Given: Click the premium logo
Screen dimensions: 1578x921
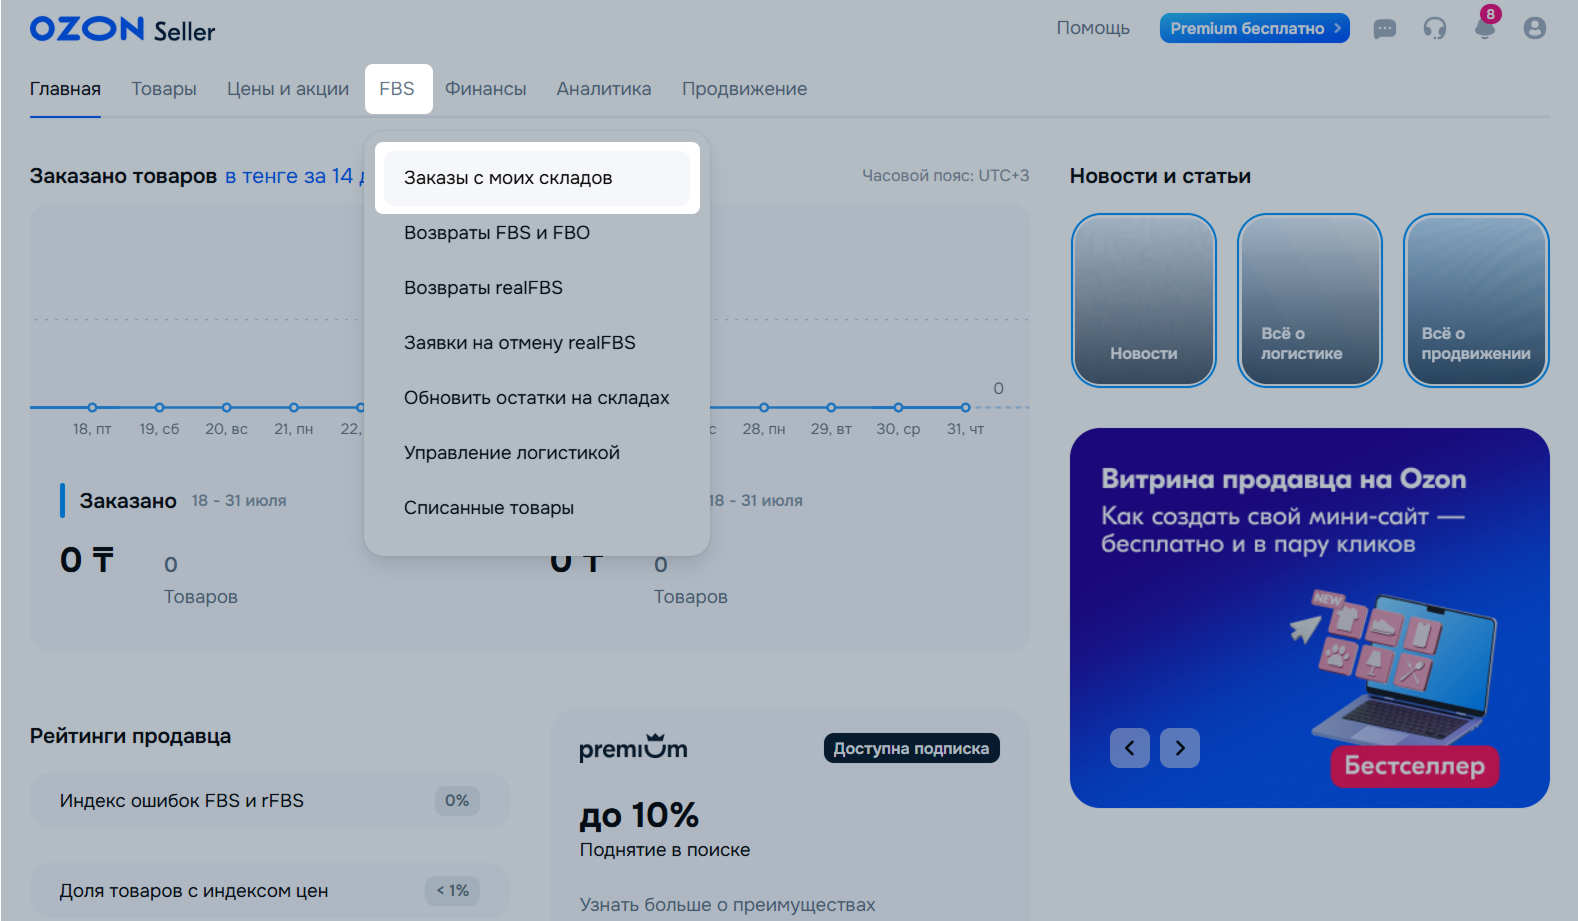Looking at the screenshot, I should 633,748.
